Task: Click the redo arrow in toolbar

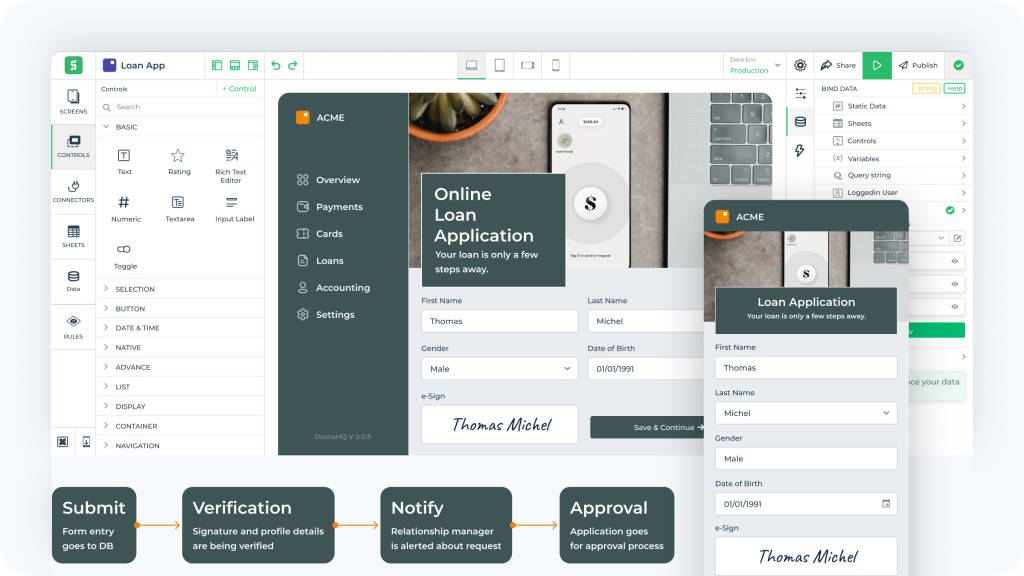Action: coord(293,65)
